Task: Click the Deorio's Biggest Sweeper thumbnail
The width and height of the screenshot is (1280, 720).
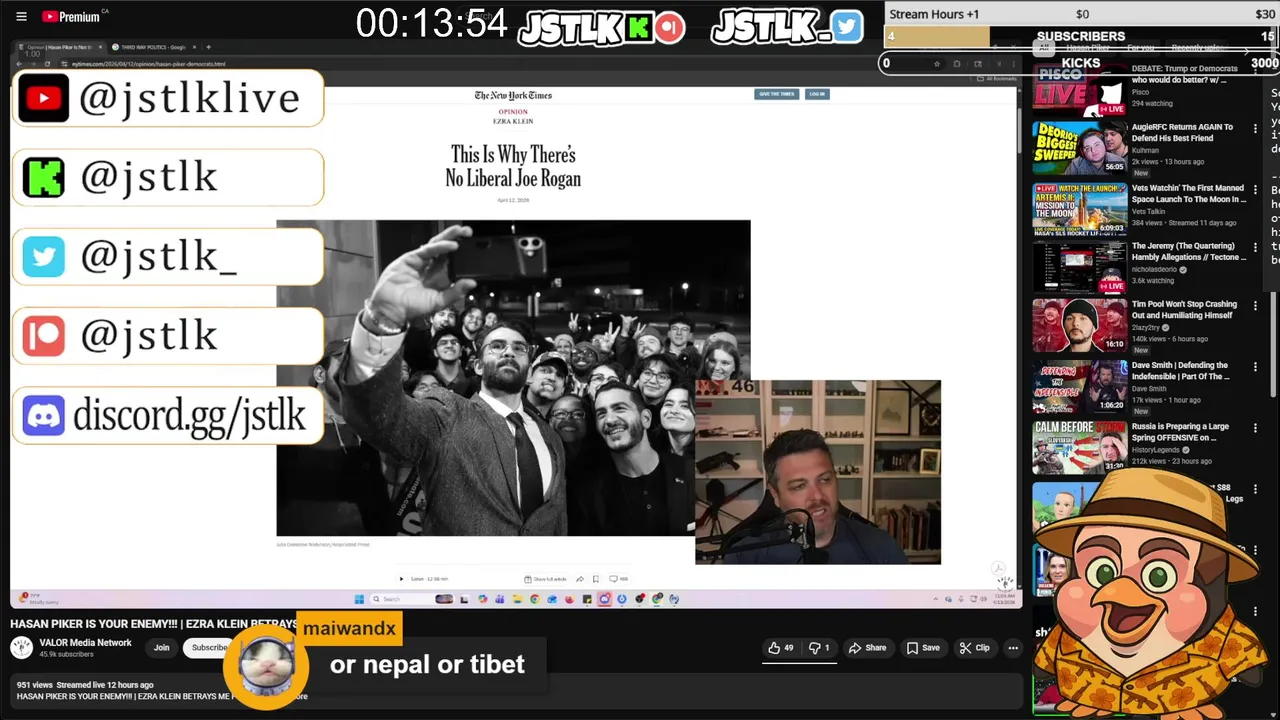Action: 1080,148
